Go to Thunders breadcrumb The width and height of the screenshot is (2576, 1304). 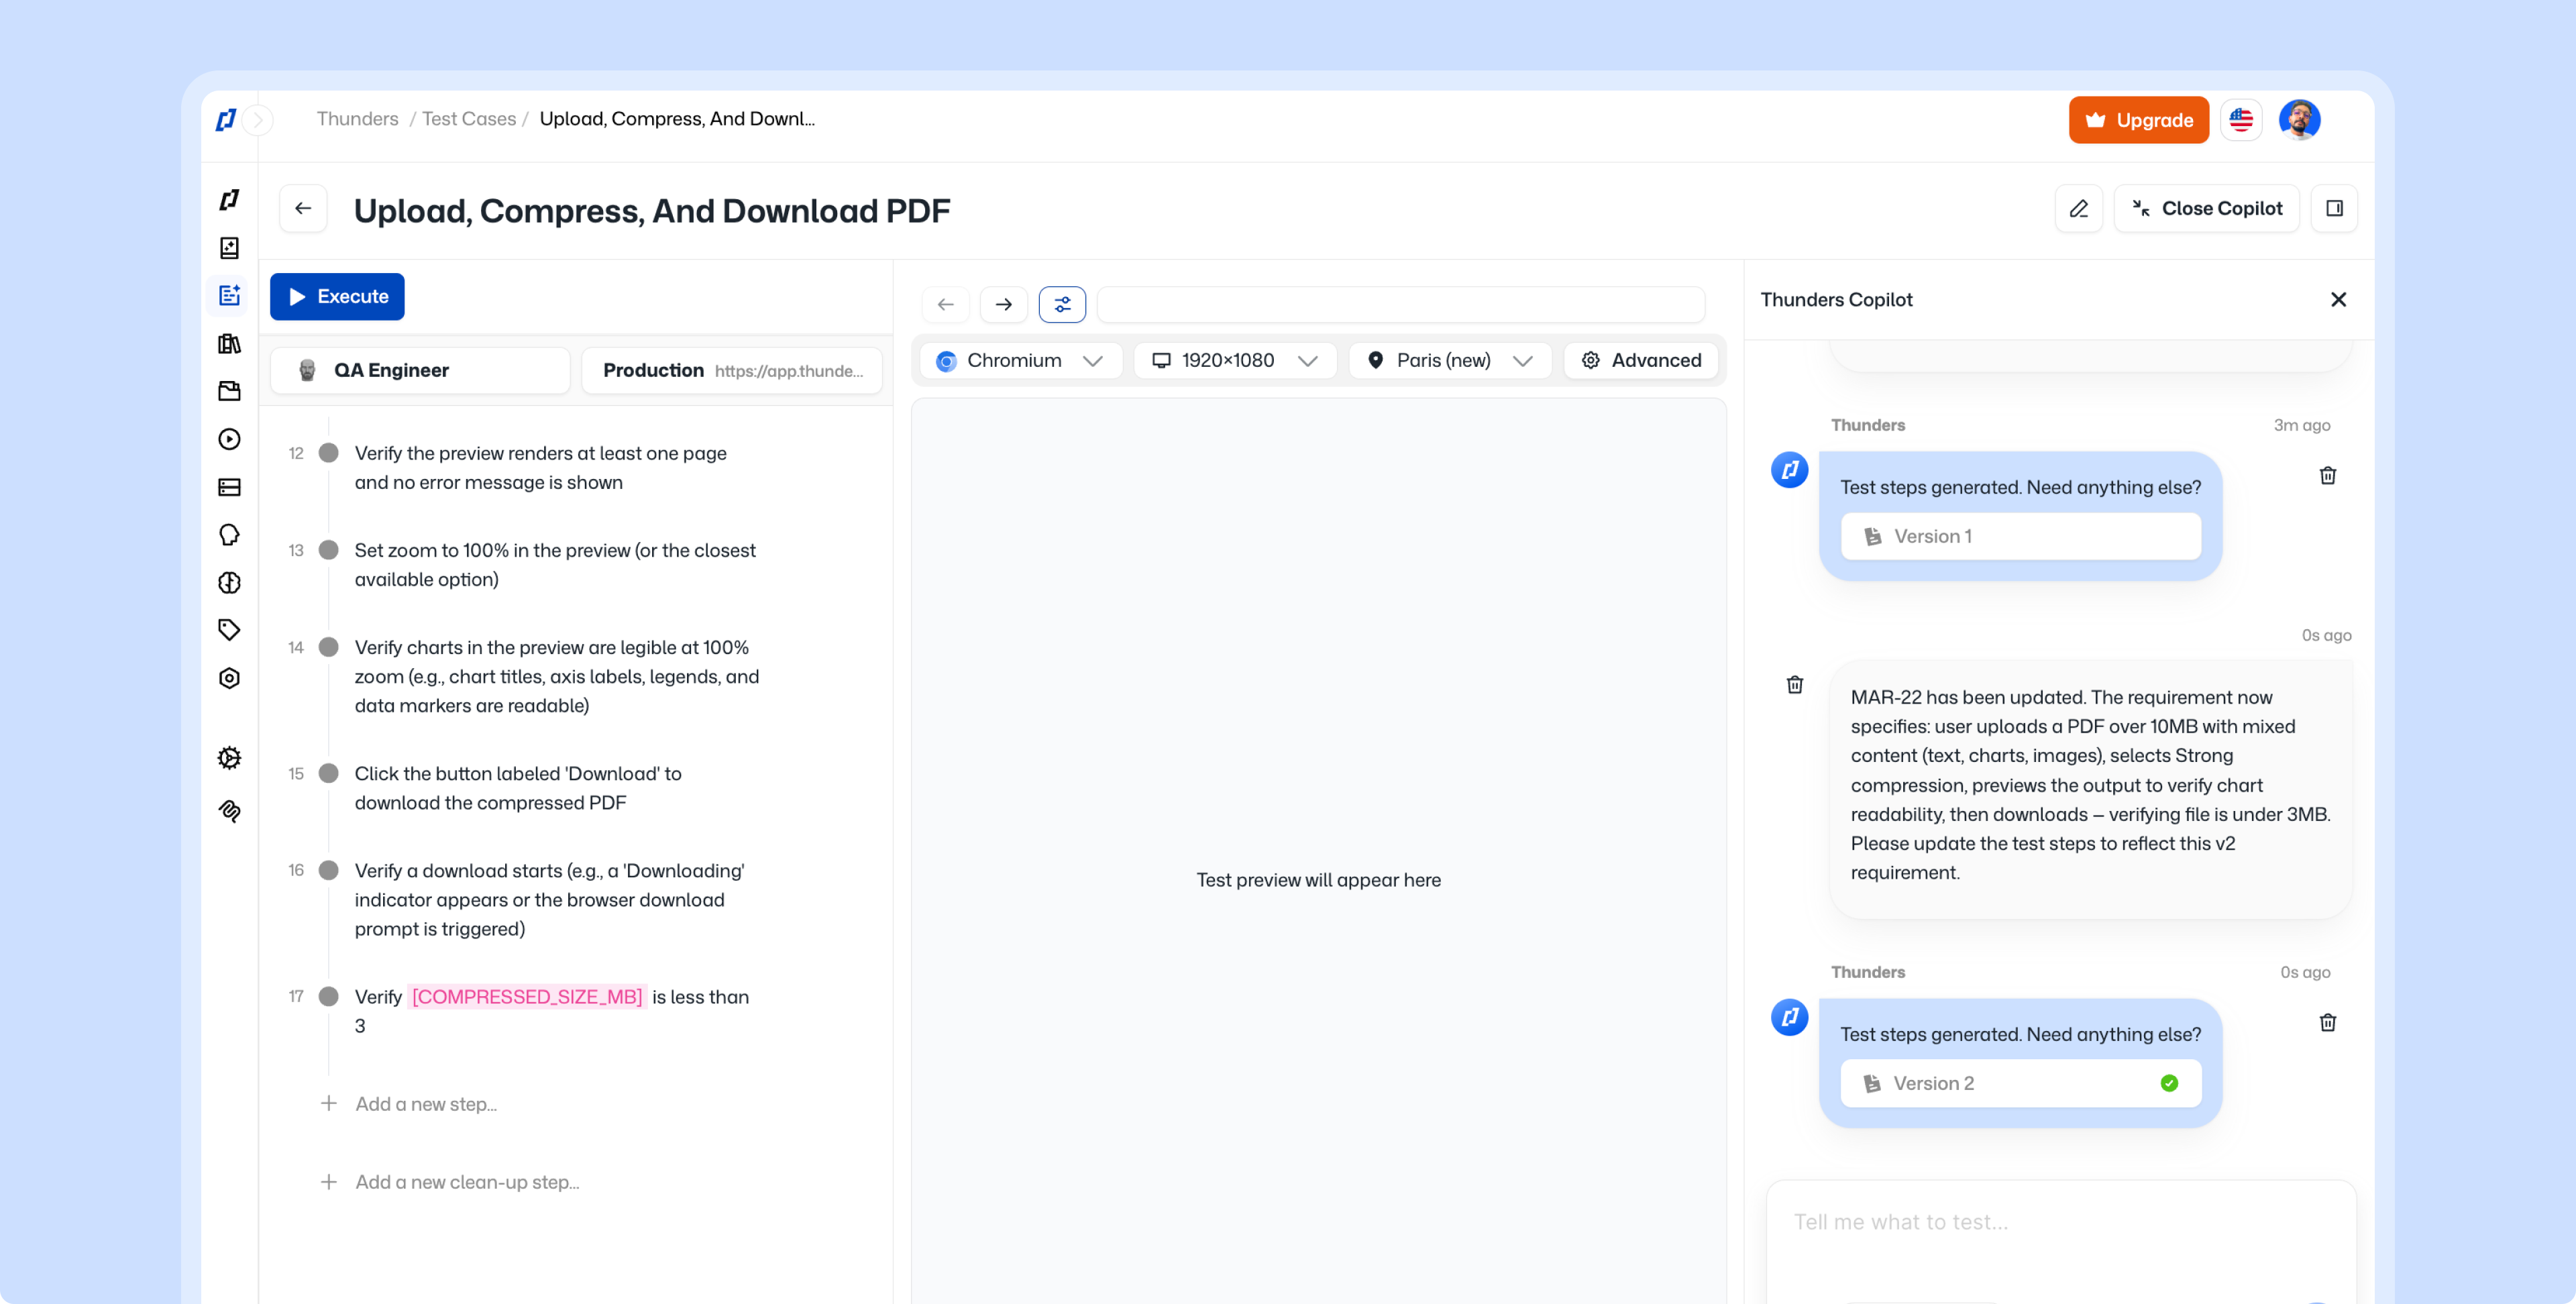pyautogui.click(x=357, y=118)
